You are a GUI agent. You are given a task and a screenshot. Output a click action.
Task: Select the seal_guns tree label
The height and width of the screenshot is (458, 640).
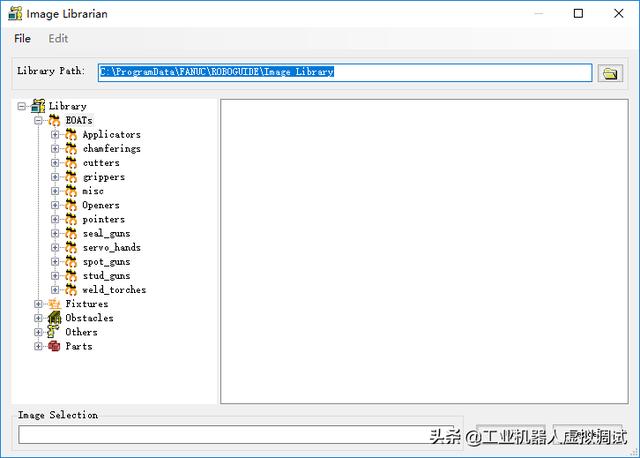click(106, 233)
